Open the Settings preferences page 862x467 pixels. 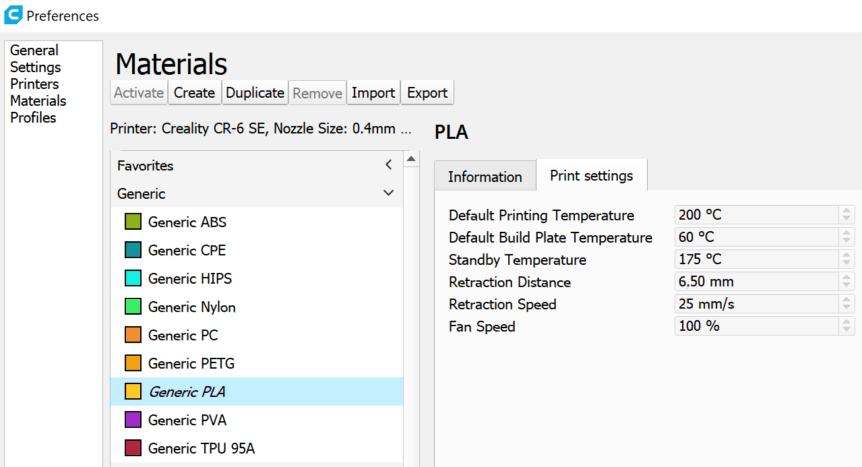click(x=35, y=67)
